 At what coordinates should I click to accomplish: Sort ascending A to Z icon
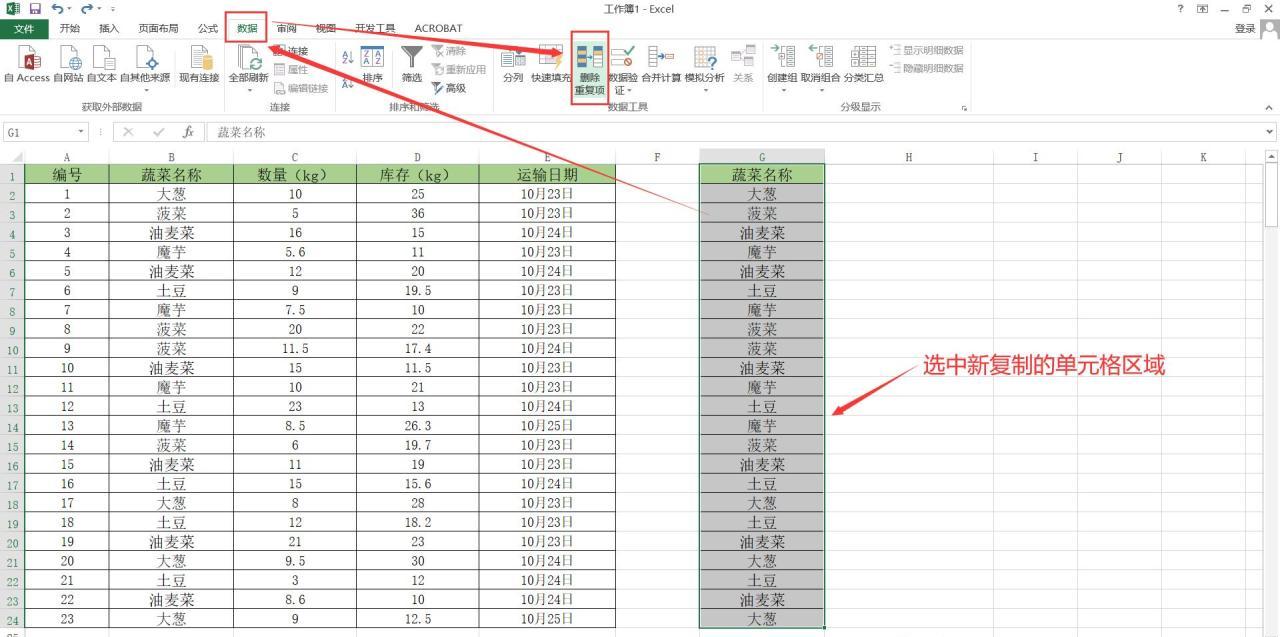[348, 56]
